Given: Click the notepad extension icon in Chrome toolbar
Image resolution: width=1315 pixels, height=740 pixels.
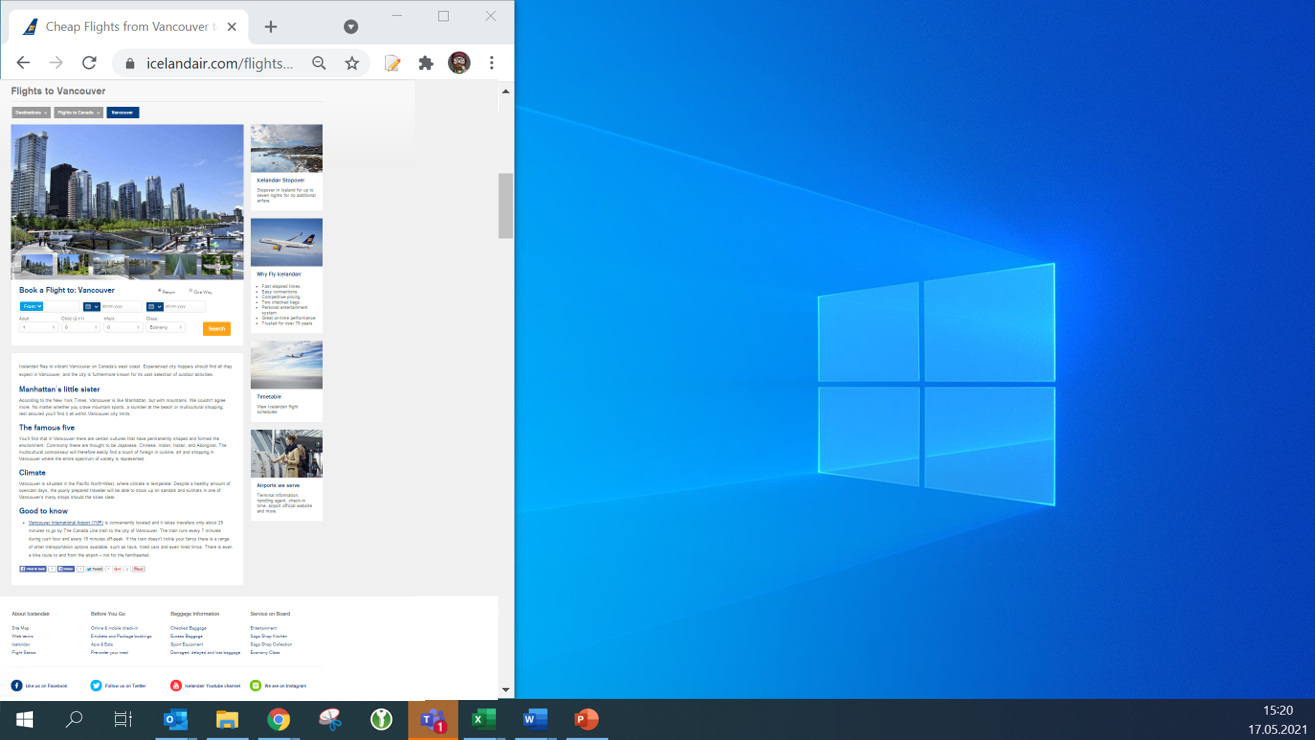Looking at the screenshot, I should click(x=393, y=63).
